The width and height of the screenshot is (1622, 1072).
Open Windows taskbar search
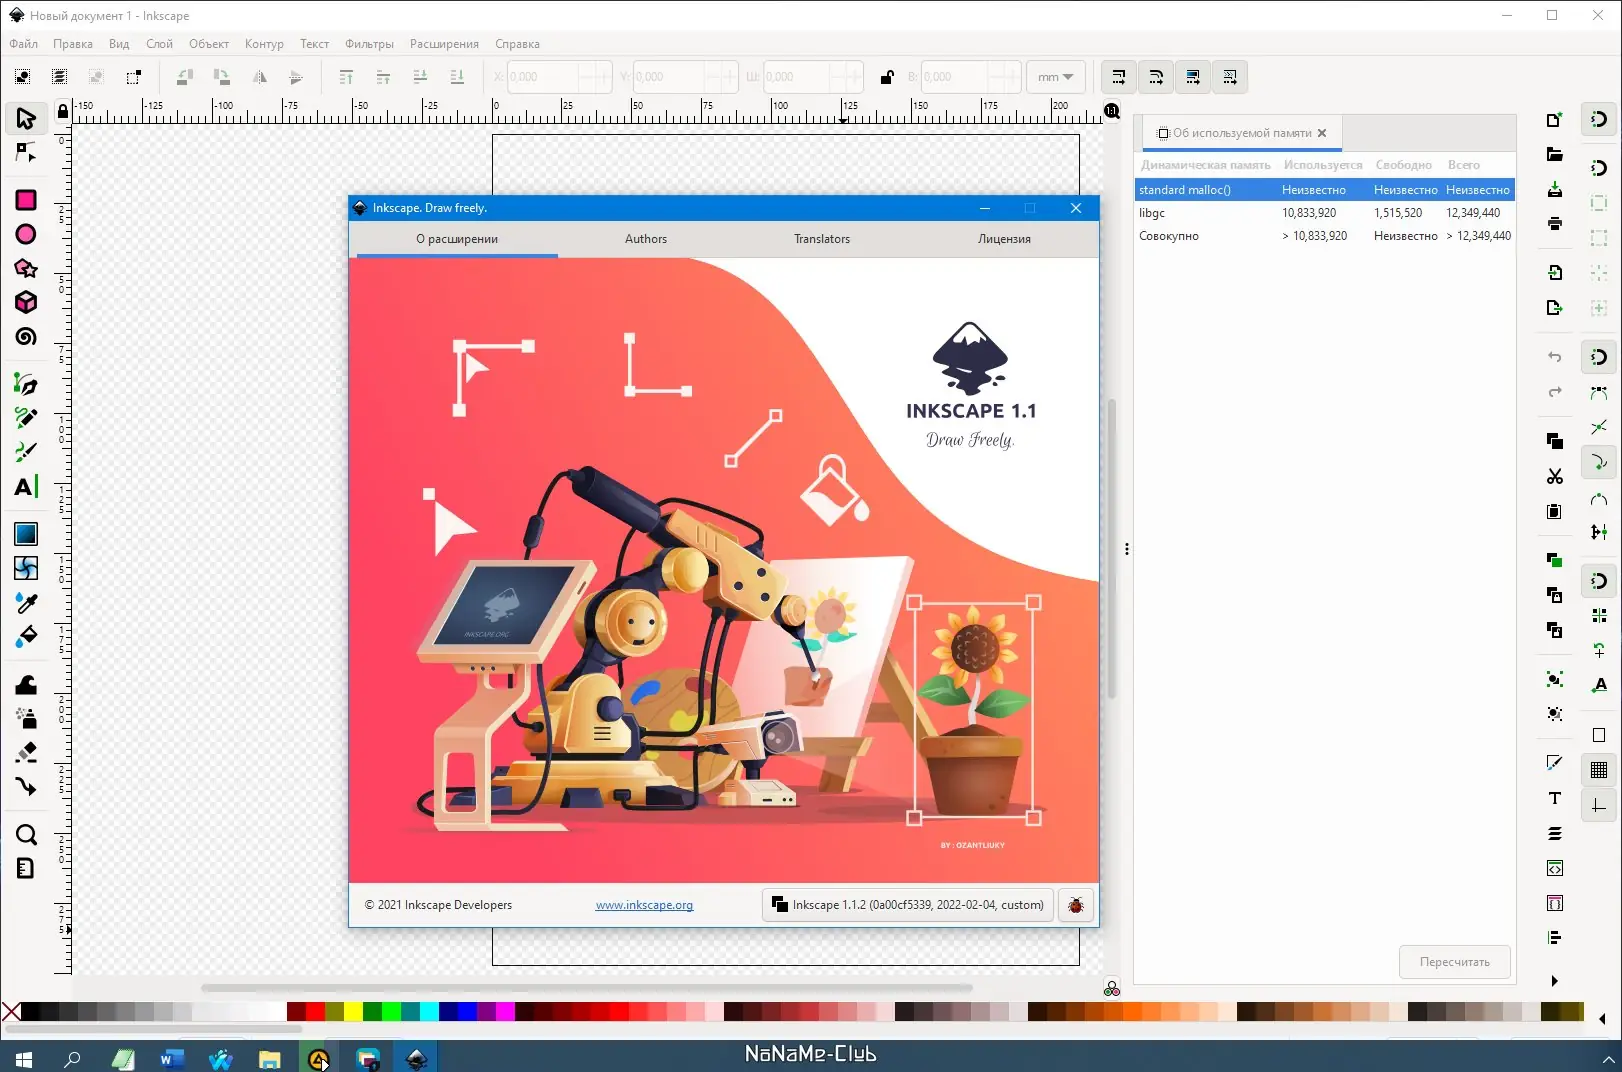pyautogui.click(x=72, y=1058)
